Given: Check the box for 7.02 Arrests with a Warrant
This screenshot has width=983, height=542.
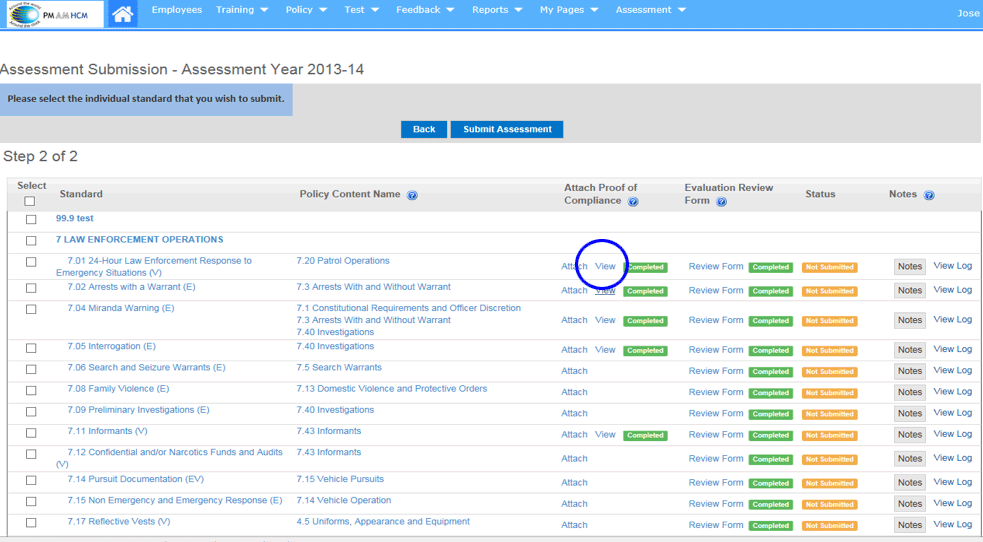Looking at the screenshot, I should pyautogui.click(x=31, y=288).
